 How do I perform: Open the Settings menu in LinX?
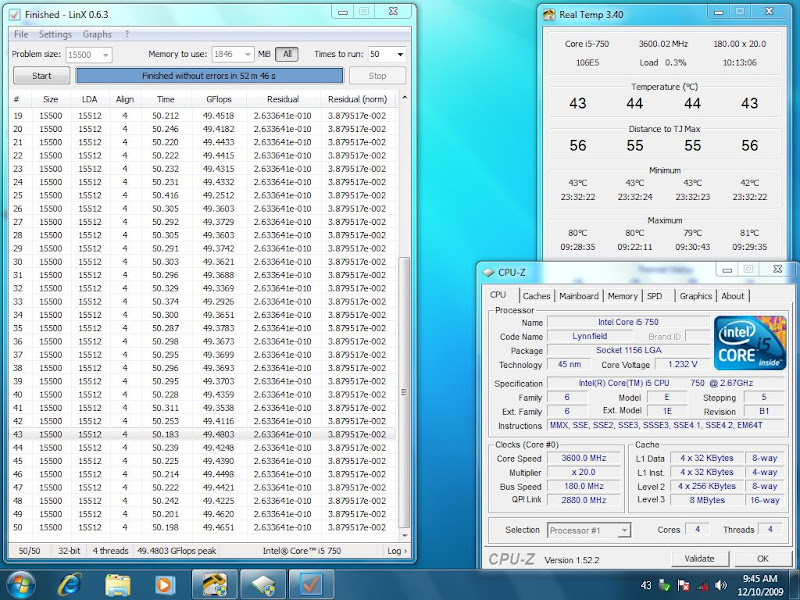tap(55, 34)
